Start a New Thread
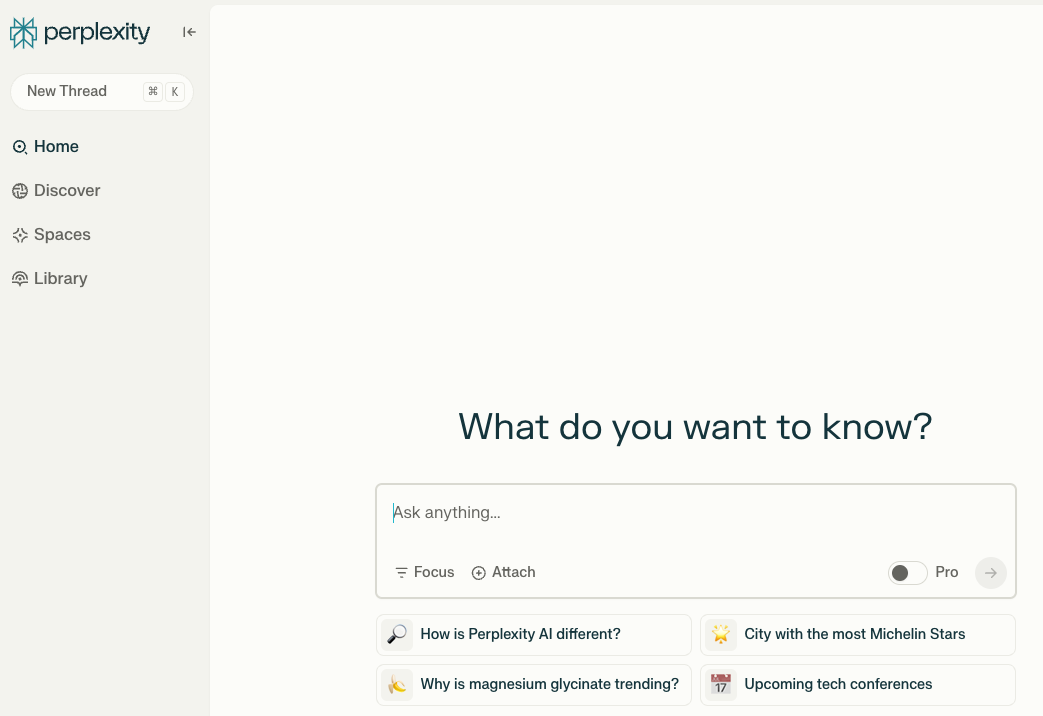 pos(102,91)
